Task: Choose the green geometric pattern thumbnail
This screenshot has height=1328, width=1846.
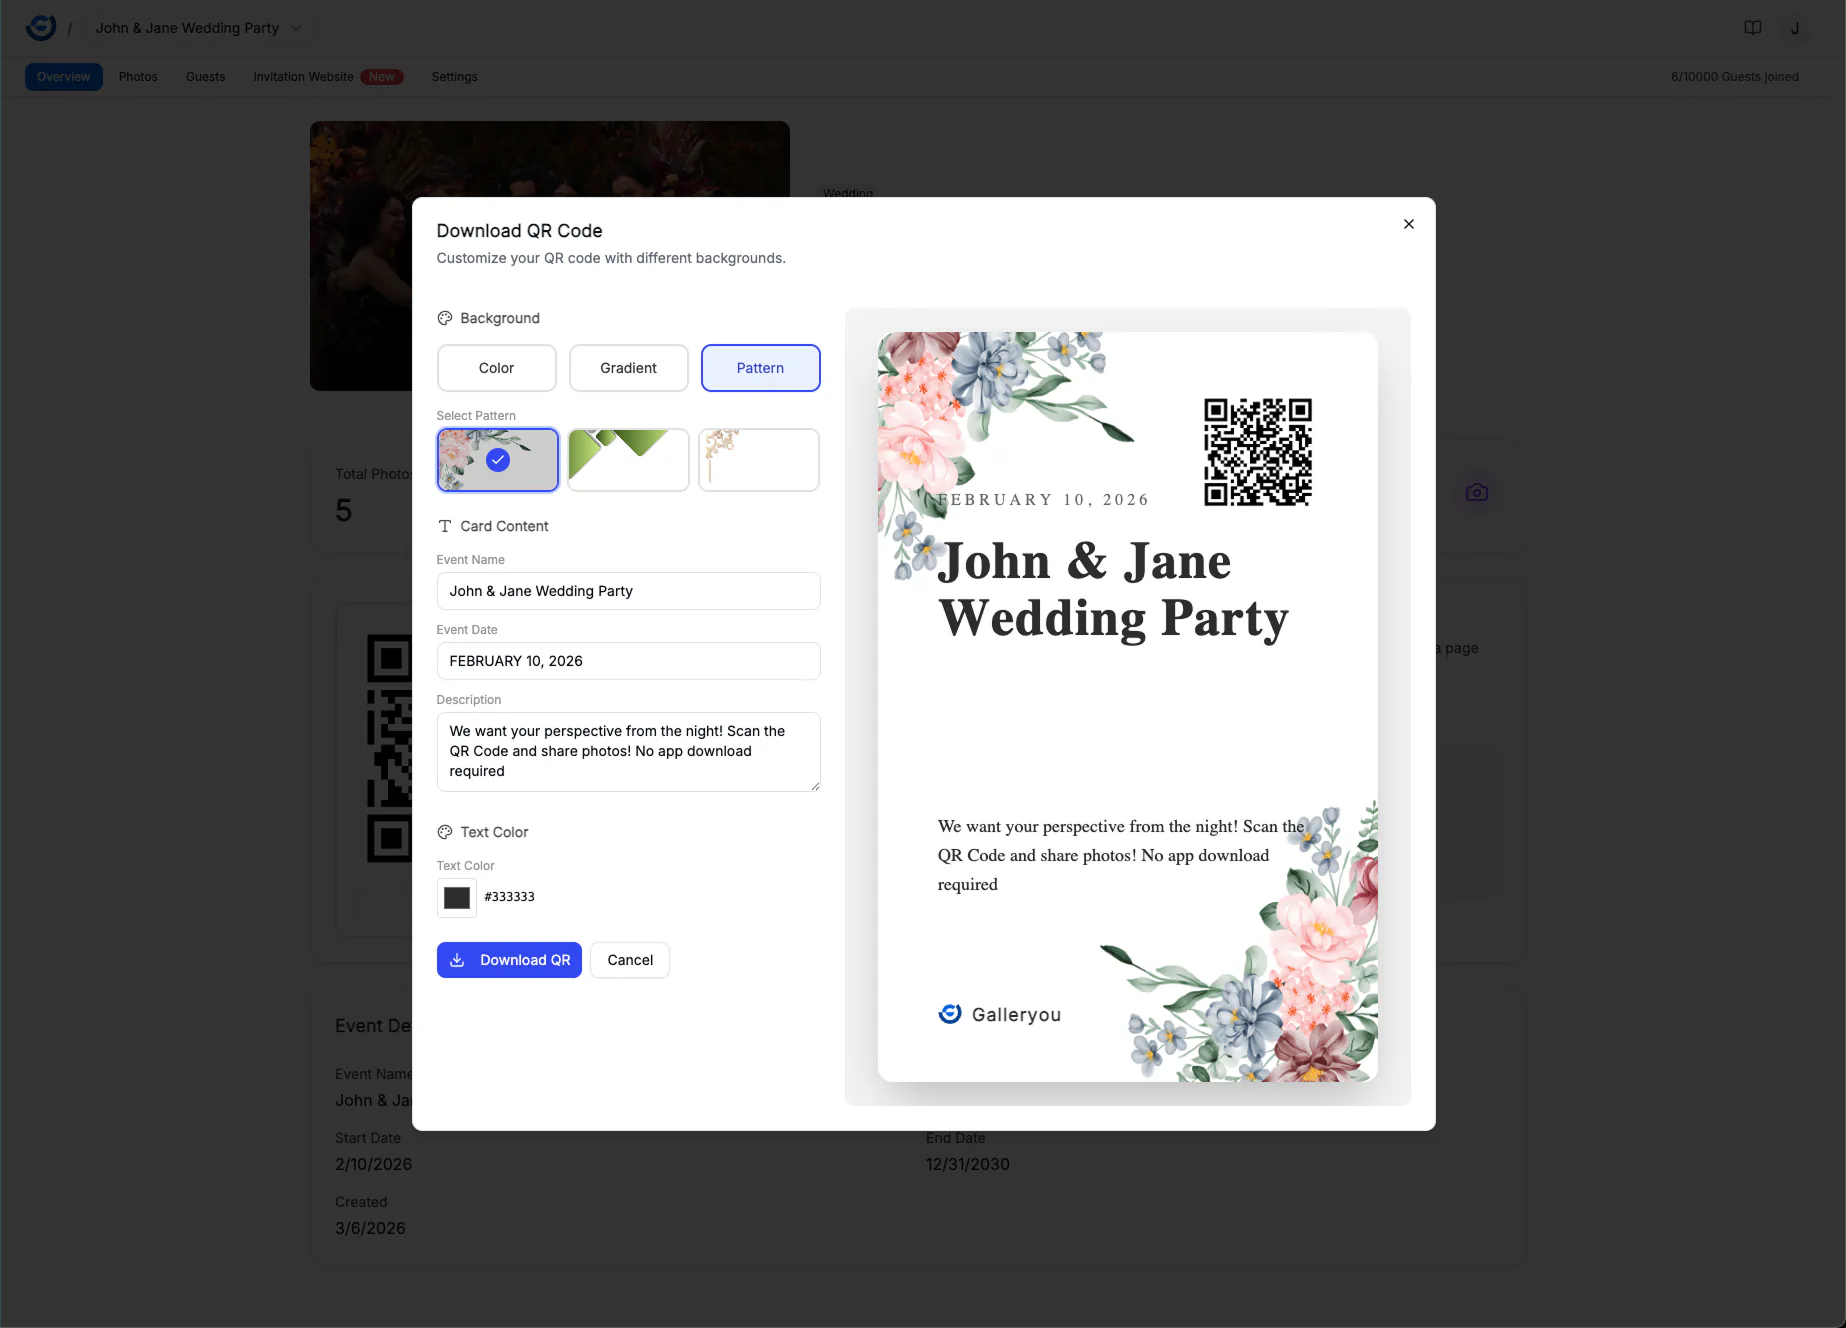Action: [628, 460]
